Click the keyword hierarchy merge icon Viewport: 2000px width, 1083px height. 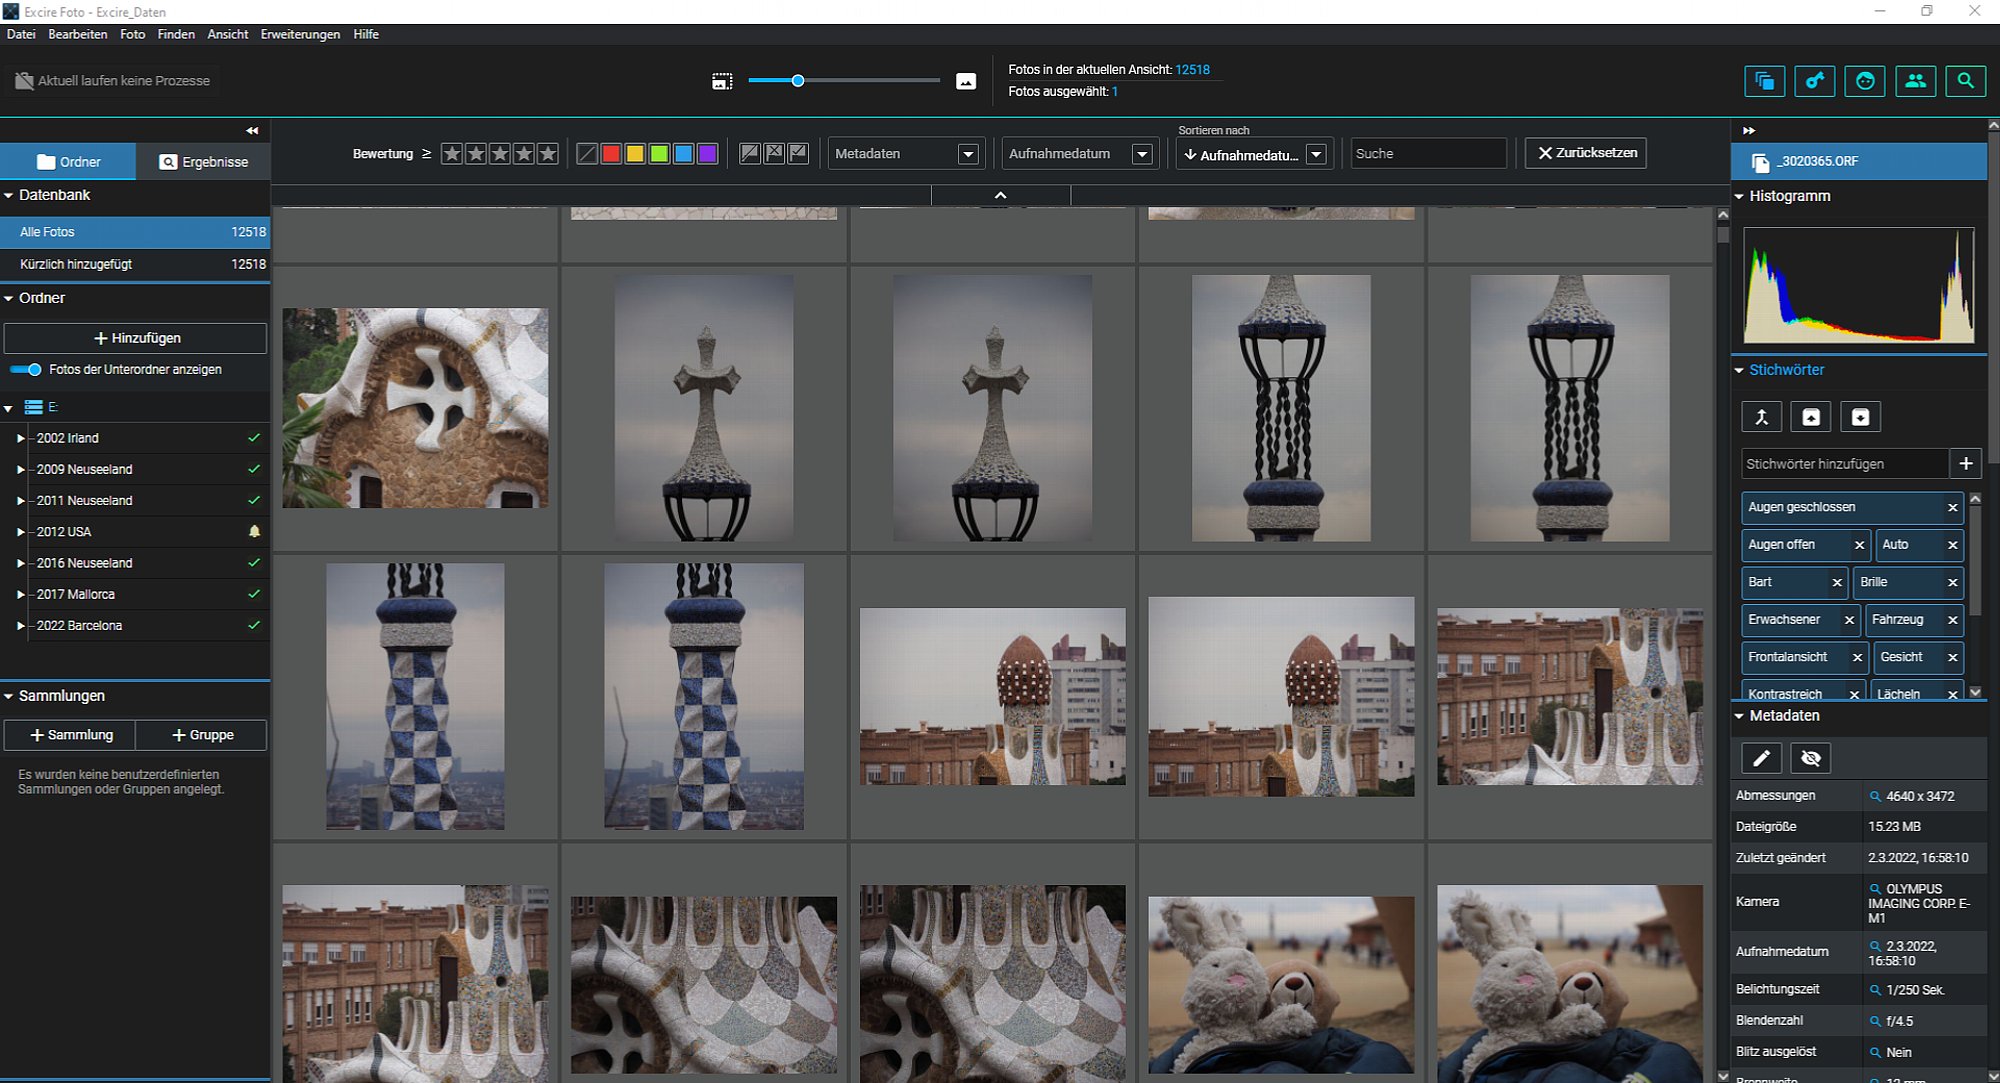[x=1762, y=417]
